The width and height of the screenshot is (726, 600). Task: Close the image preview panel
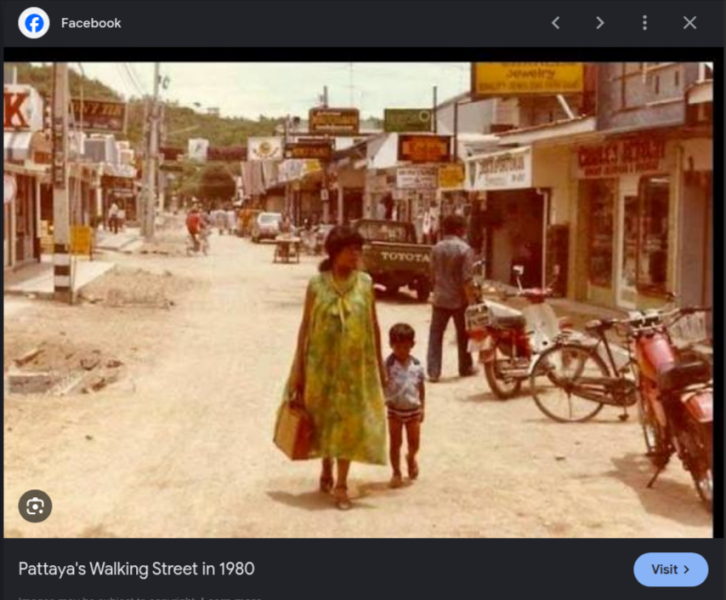coord(689,23)
